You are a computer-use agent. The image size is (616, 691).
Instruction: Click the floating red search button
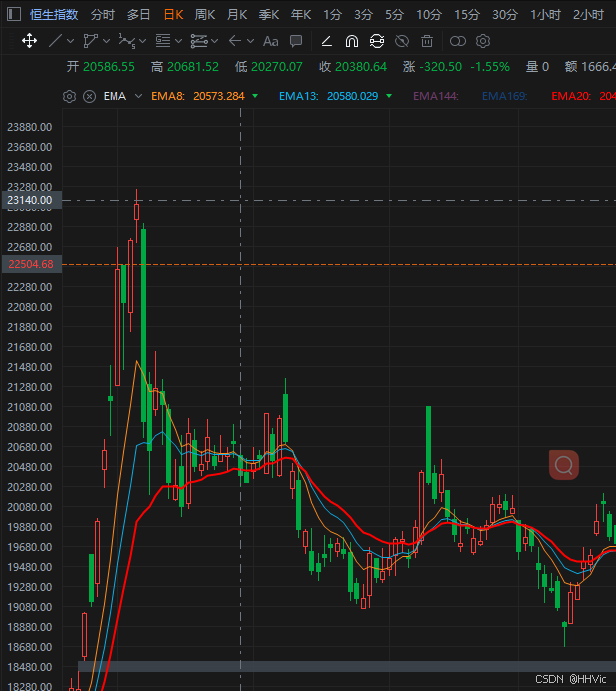point(564,464)
